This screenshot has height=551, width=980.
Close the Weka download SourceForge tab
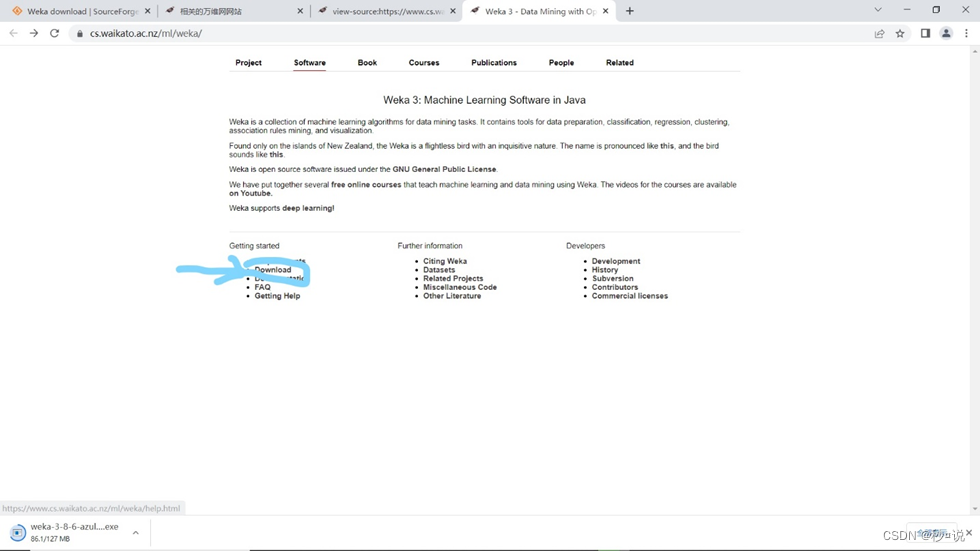pyautogui.click(x=148, y=11)
